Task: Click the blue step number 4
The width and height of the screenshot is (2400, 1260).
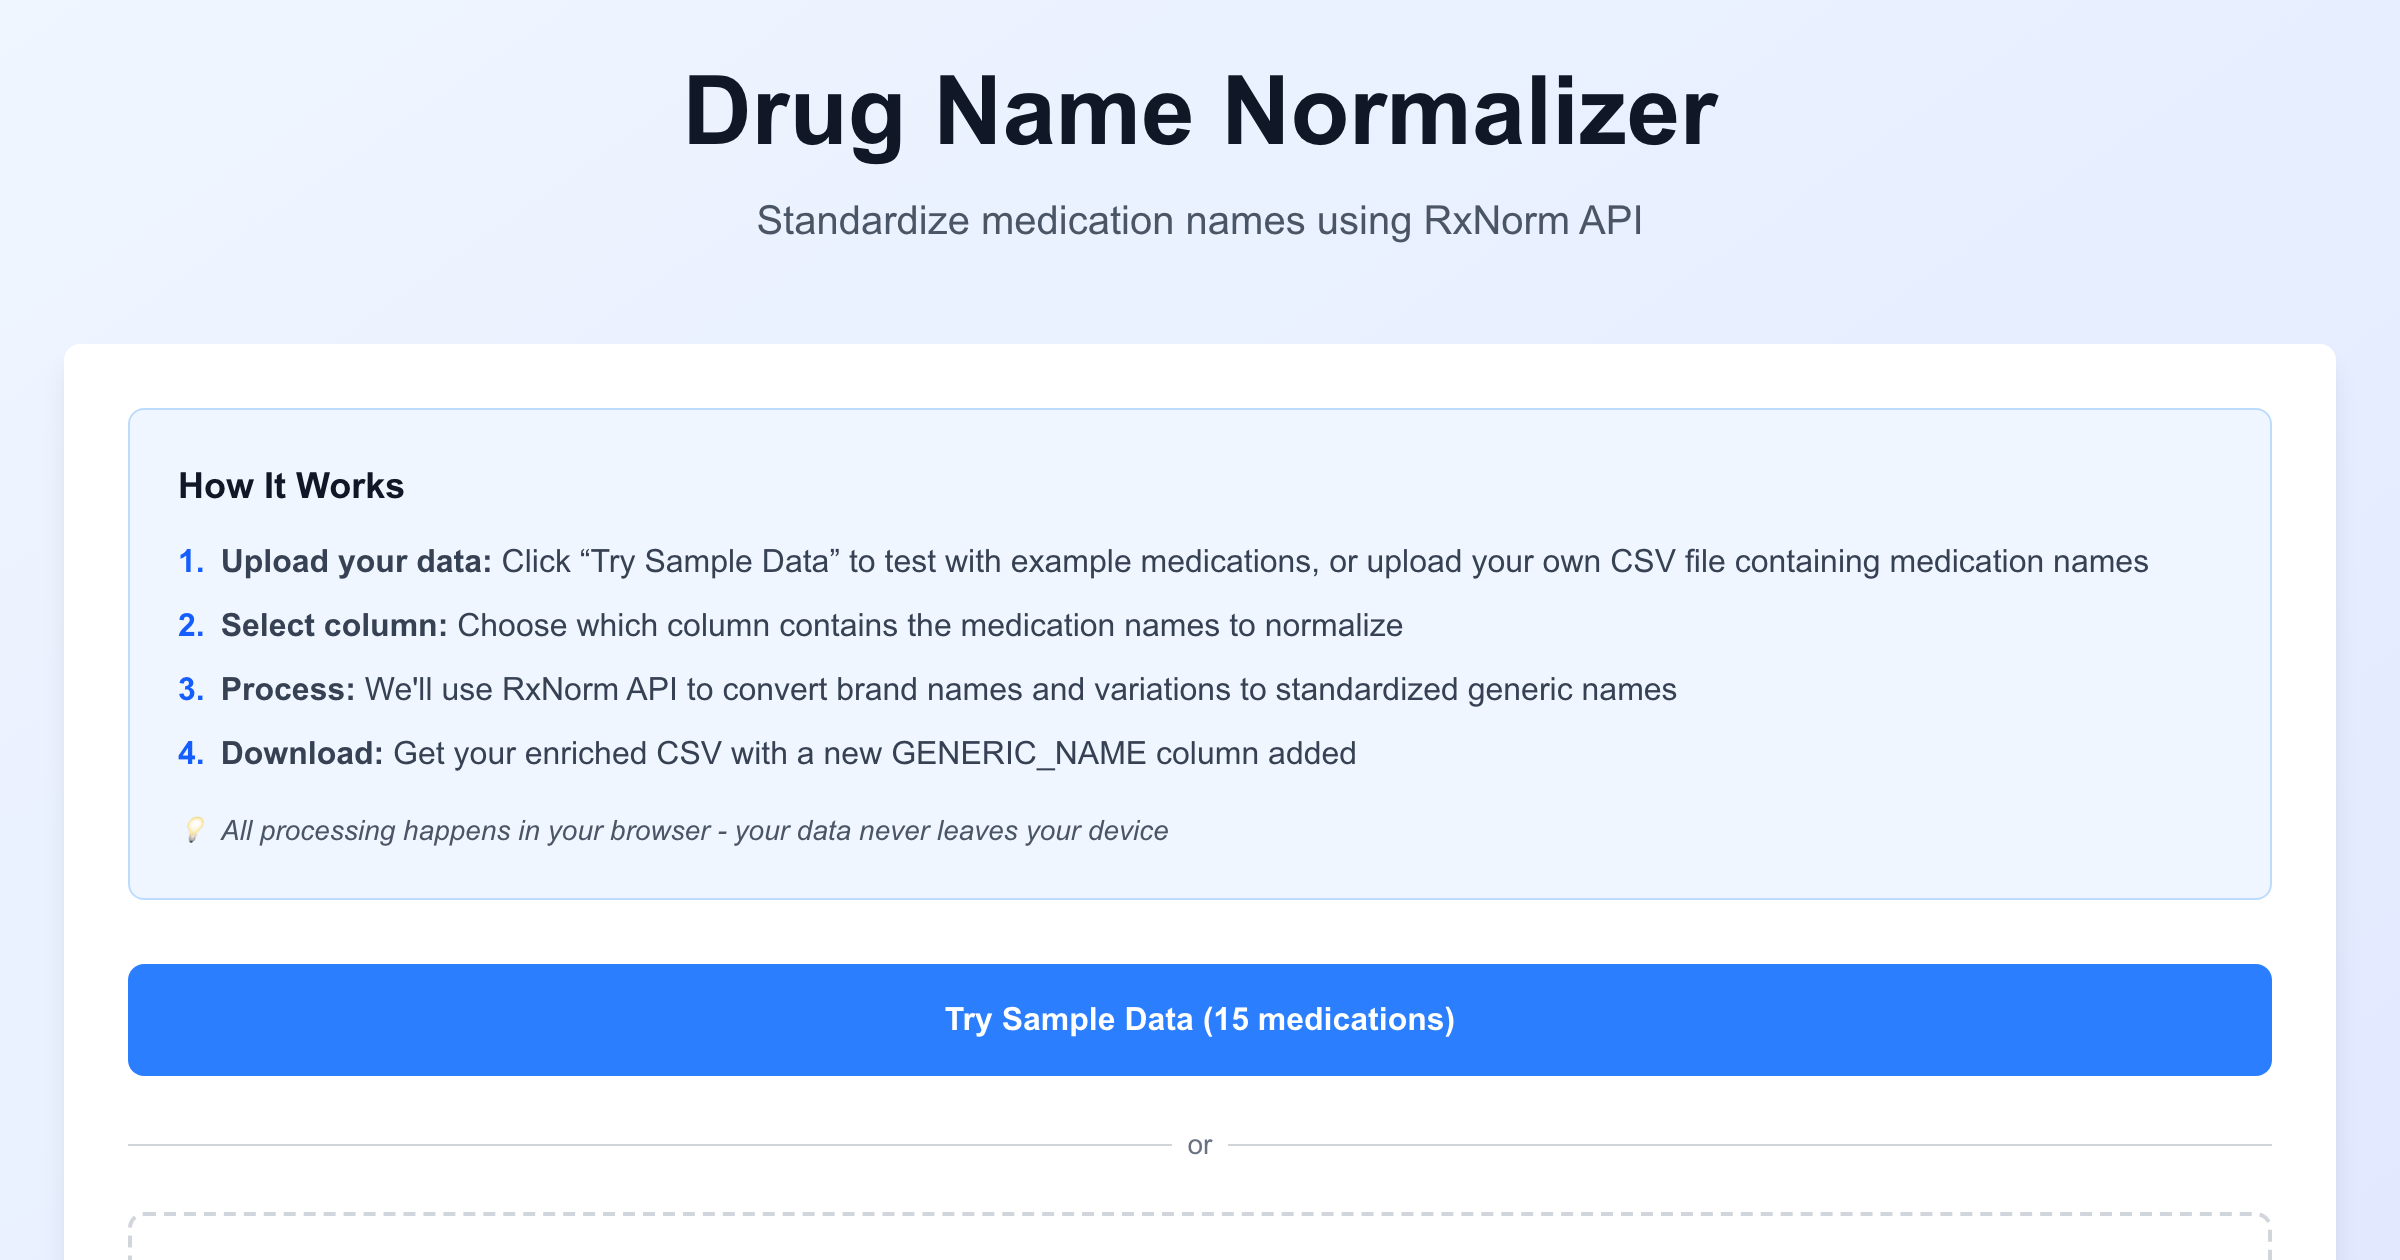Action: tap(191, 754)
